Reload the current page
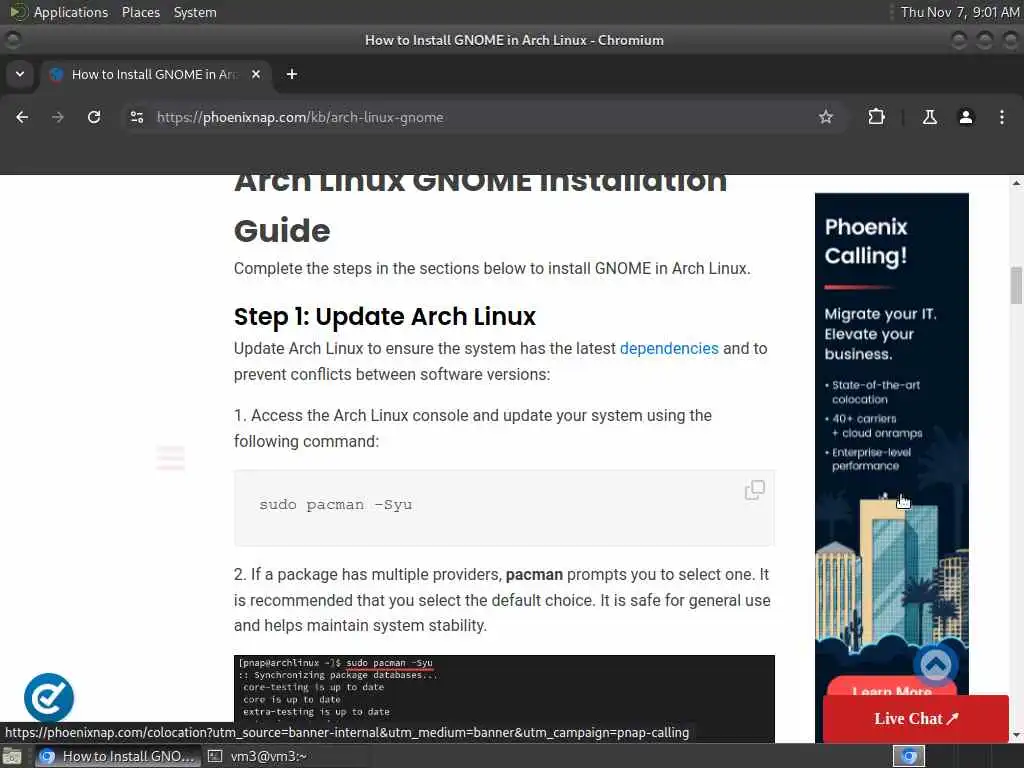 [94, 117]
